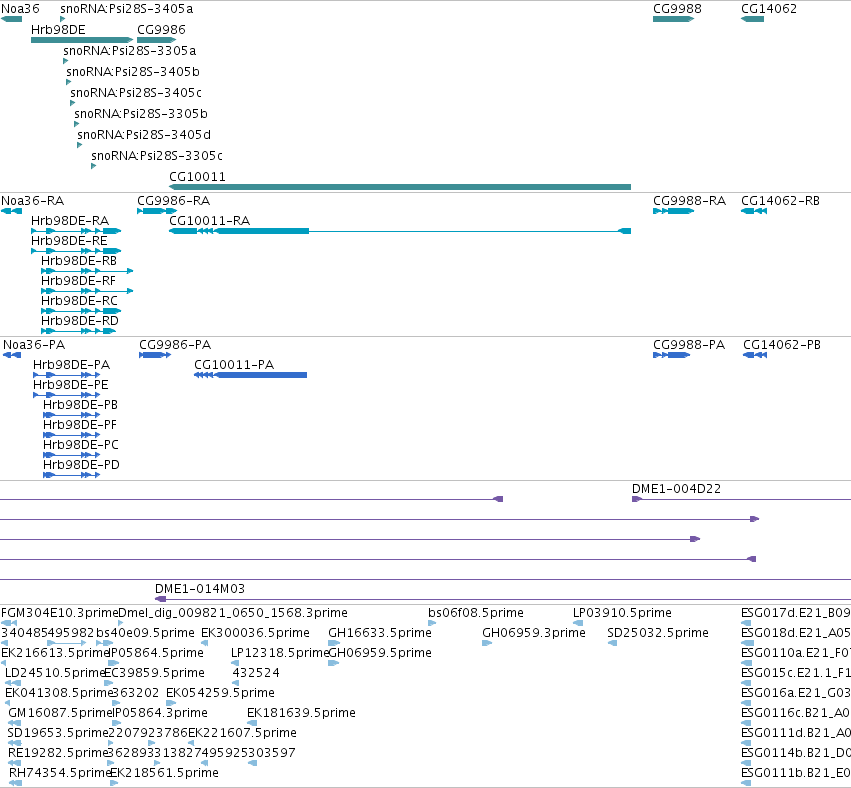This screenshot has height=788, width=851.
Task: Select the CG9986-RA transcript glyph
Action: pyautogui.click(x=157, y=211)
